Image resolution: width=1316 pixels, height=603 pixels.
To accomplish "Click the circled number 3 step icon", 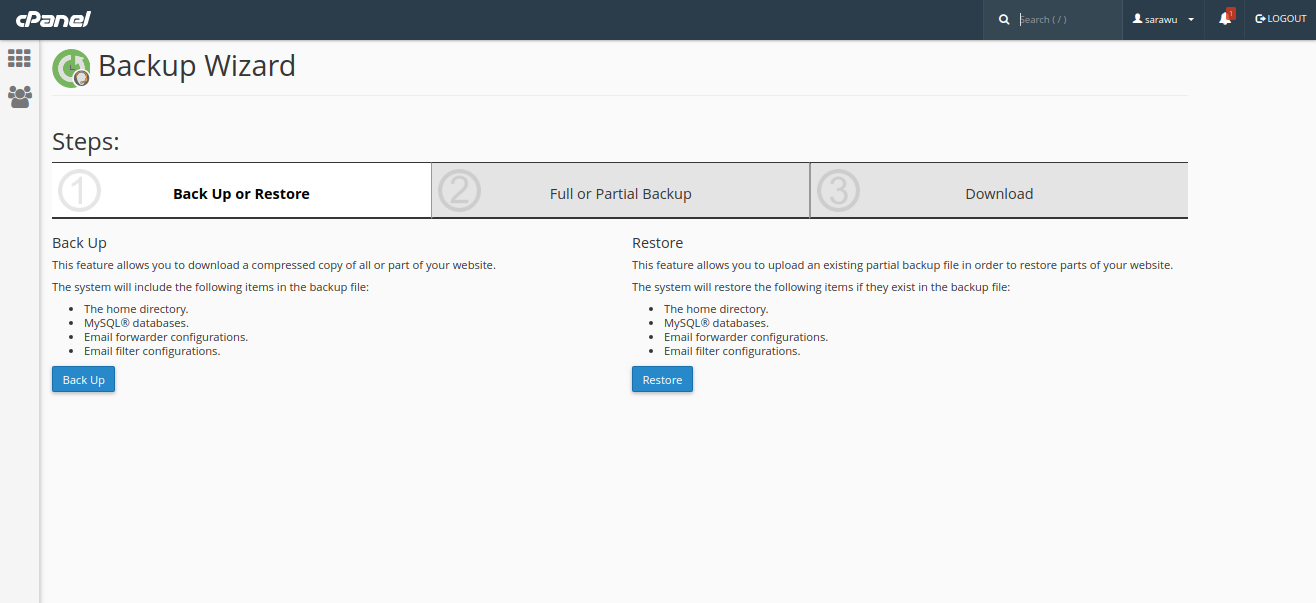I will pyautogui.click(x=838, y=191).
